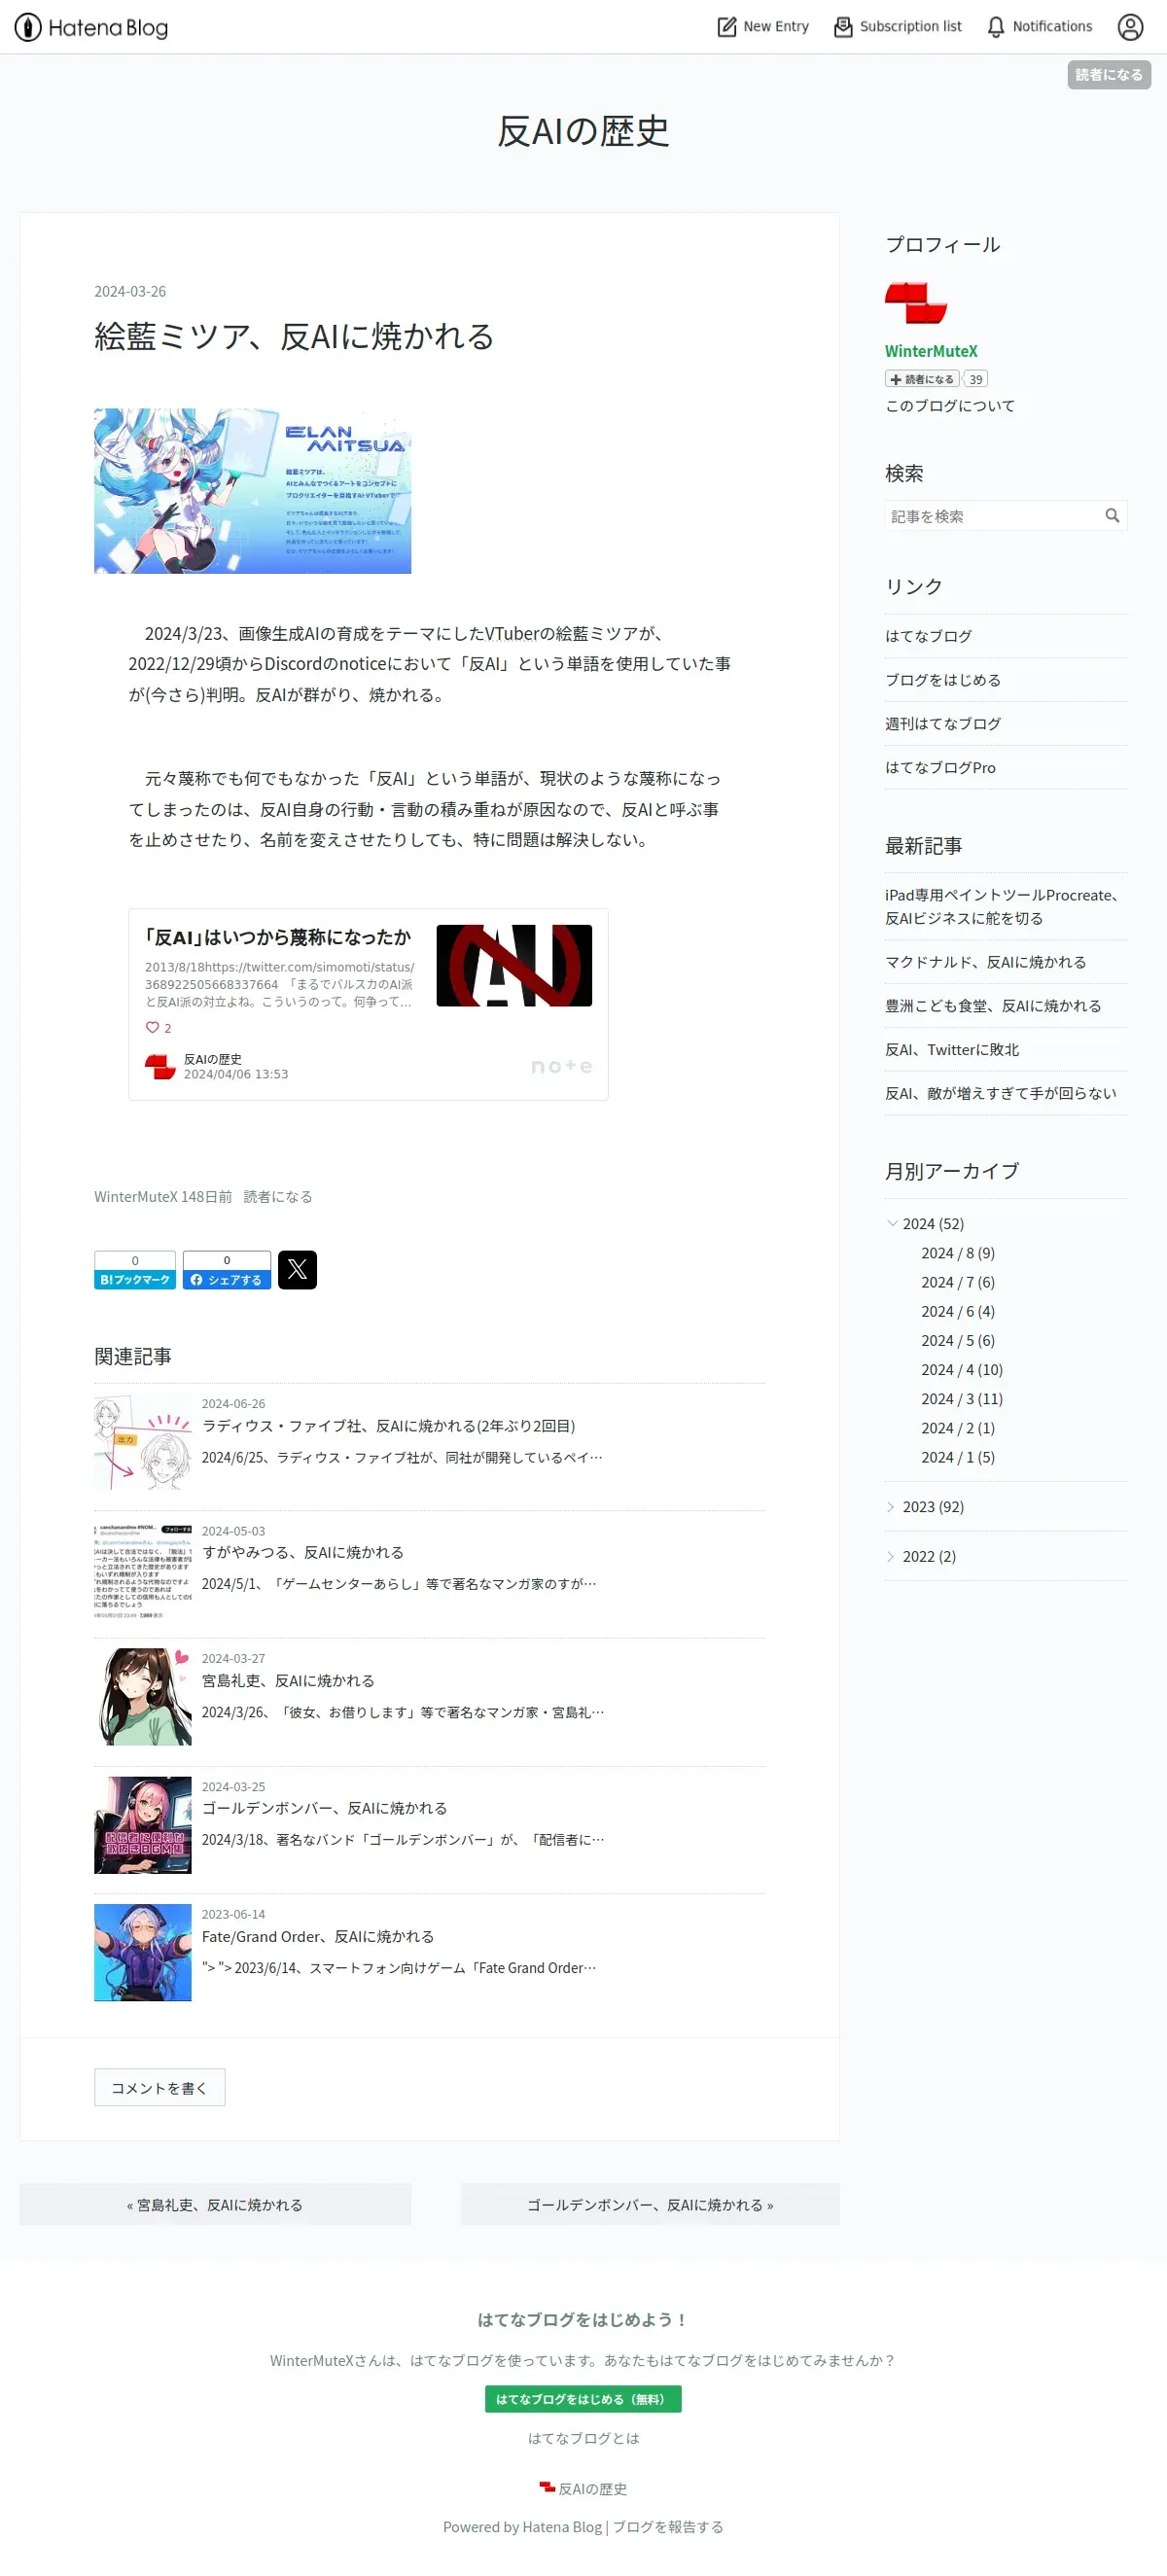
Task: Open New Entry editor
Action: [x=763, y=27]
